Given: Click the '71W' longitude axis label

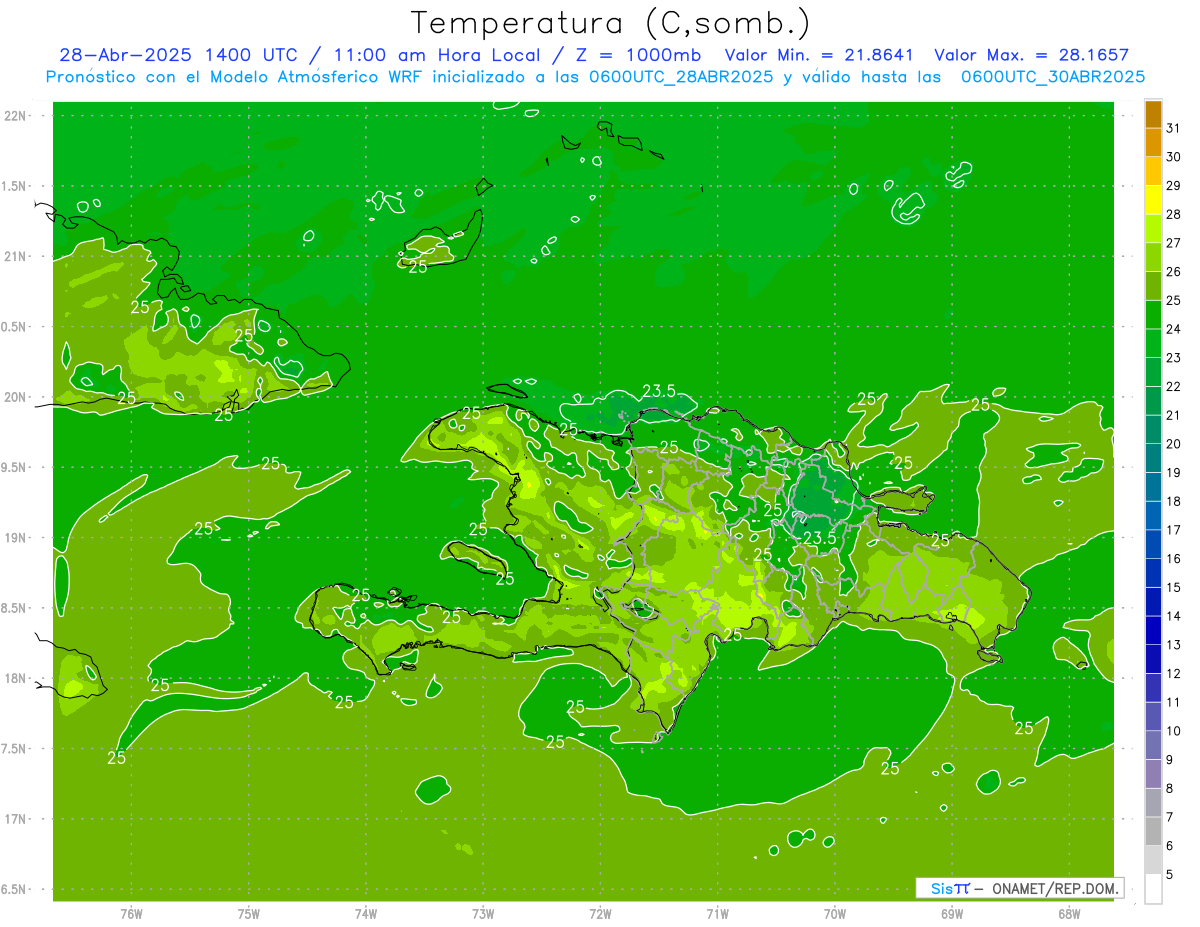Looking at the screenshot, I should 717,914.
